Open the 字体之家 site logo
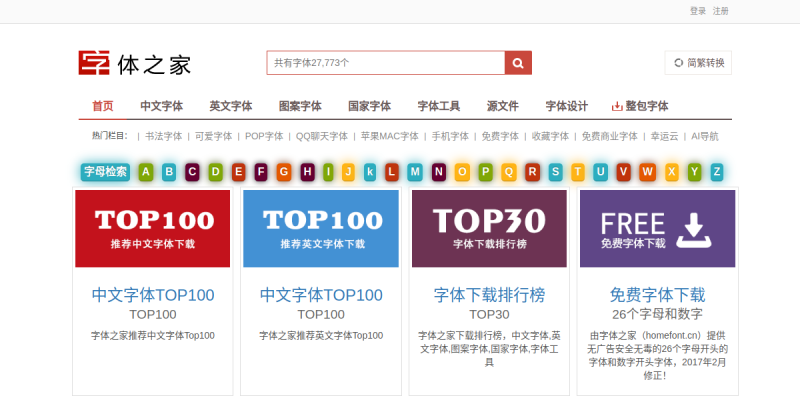Screen dimensions: 800x400 click(135, 63)
